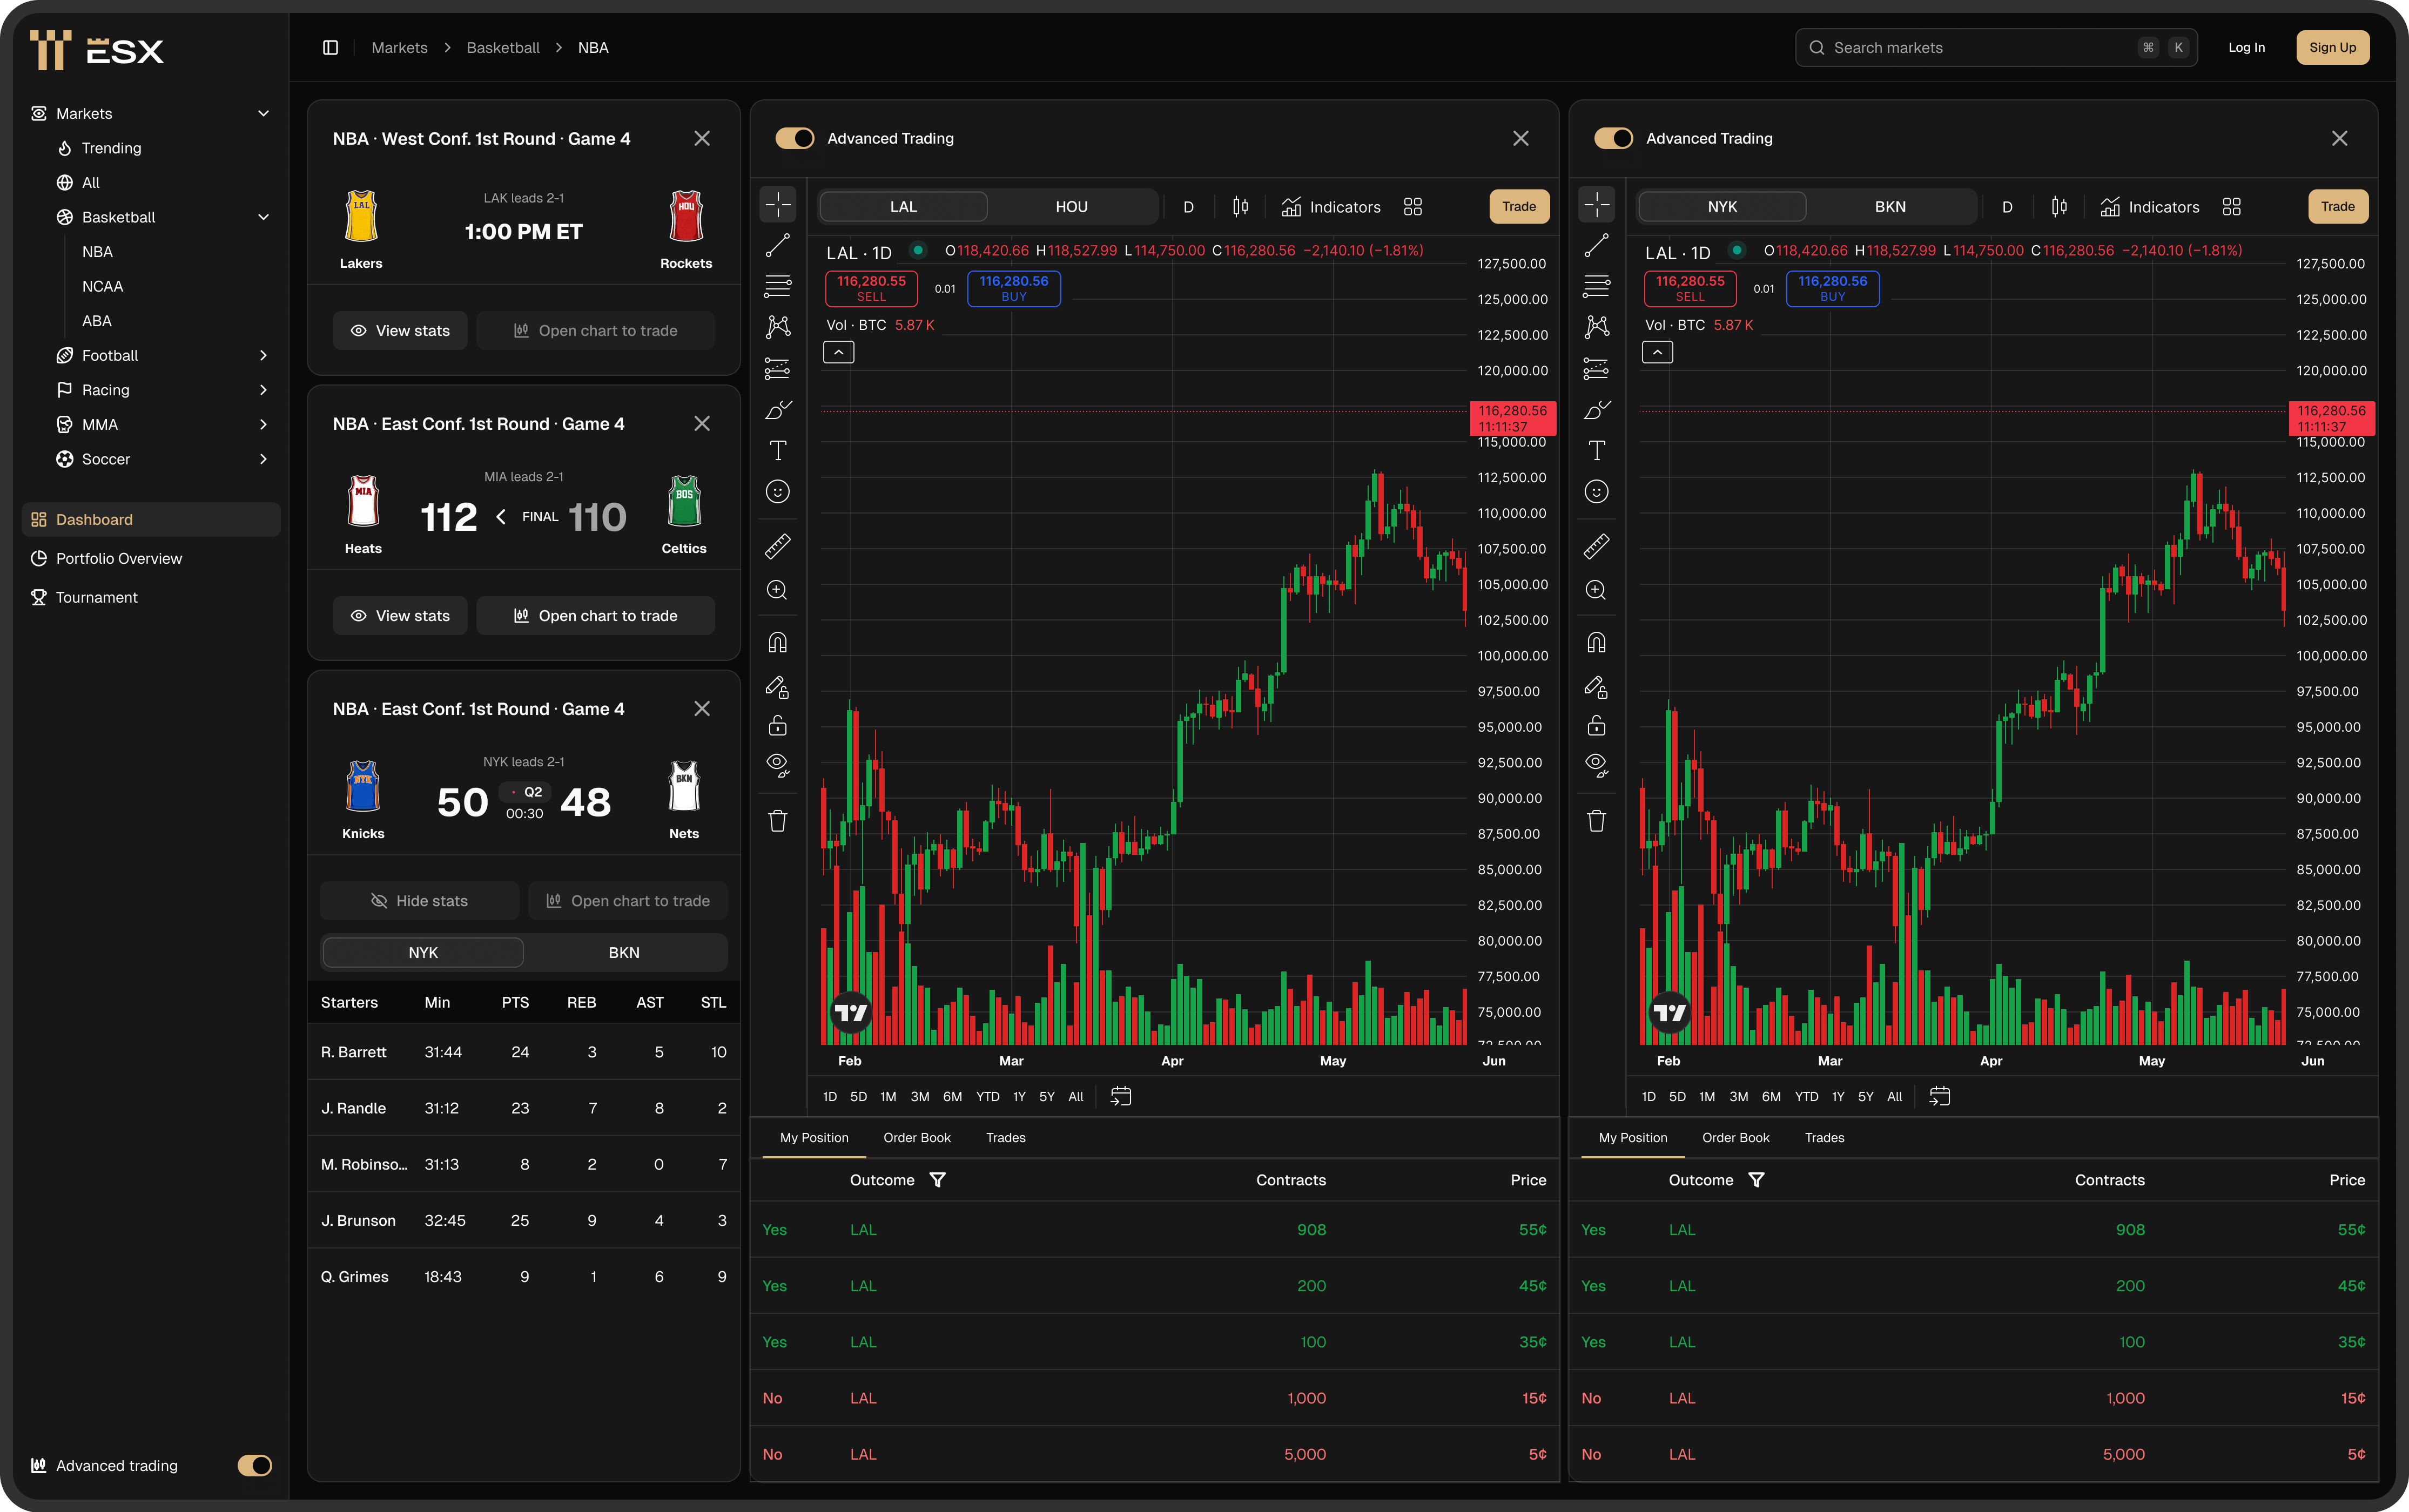
Task: Toggle sidebar panel icon in top bar
Action: [x=330, y=47]
